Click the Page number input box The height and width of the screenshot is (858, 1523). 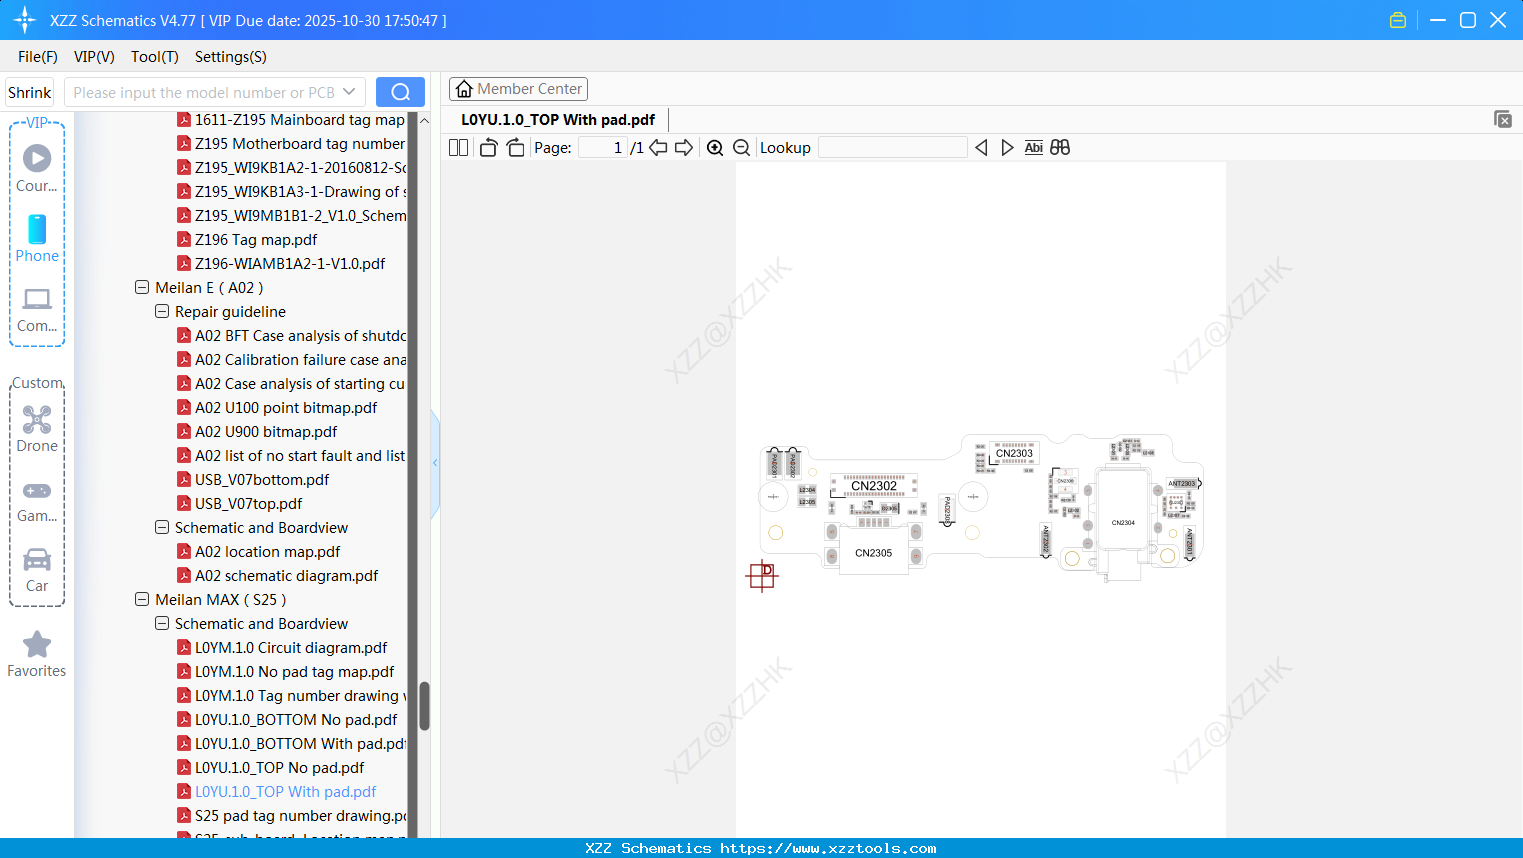(x=602, y=148)
